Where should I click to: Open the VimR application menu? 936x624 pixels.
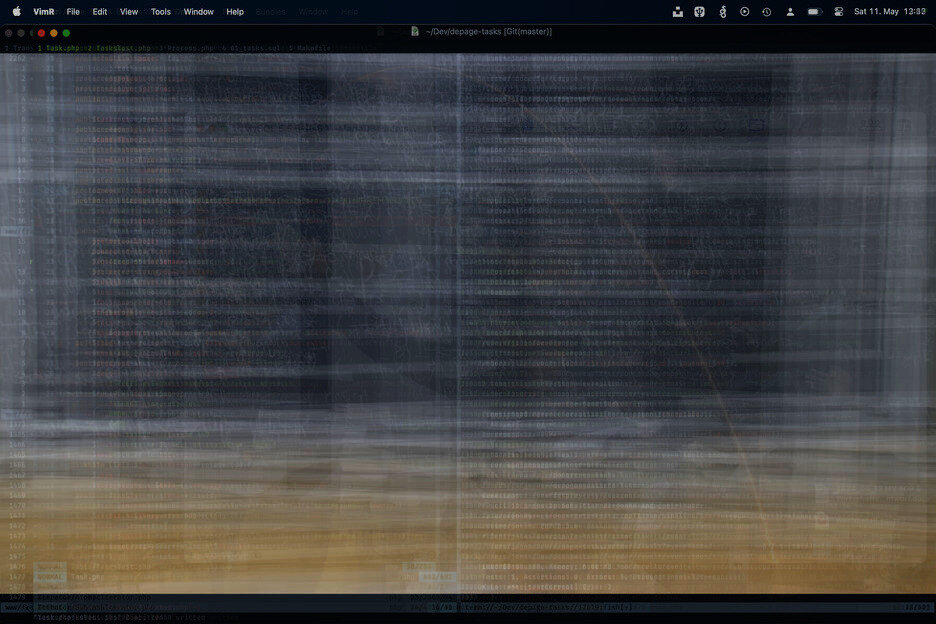44,11
